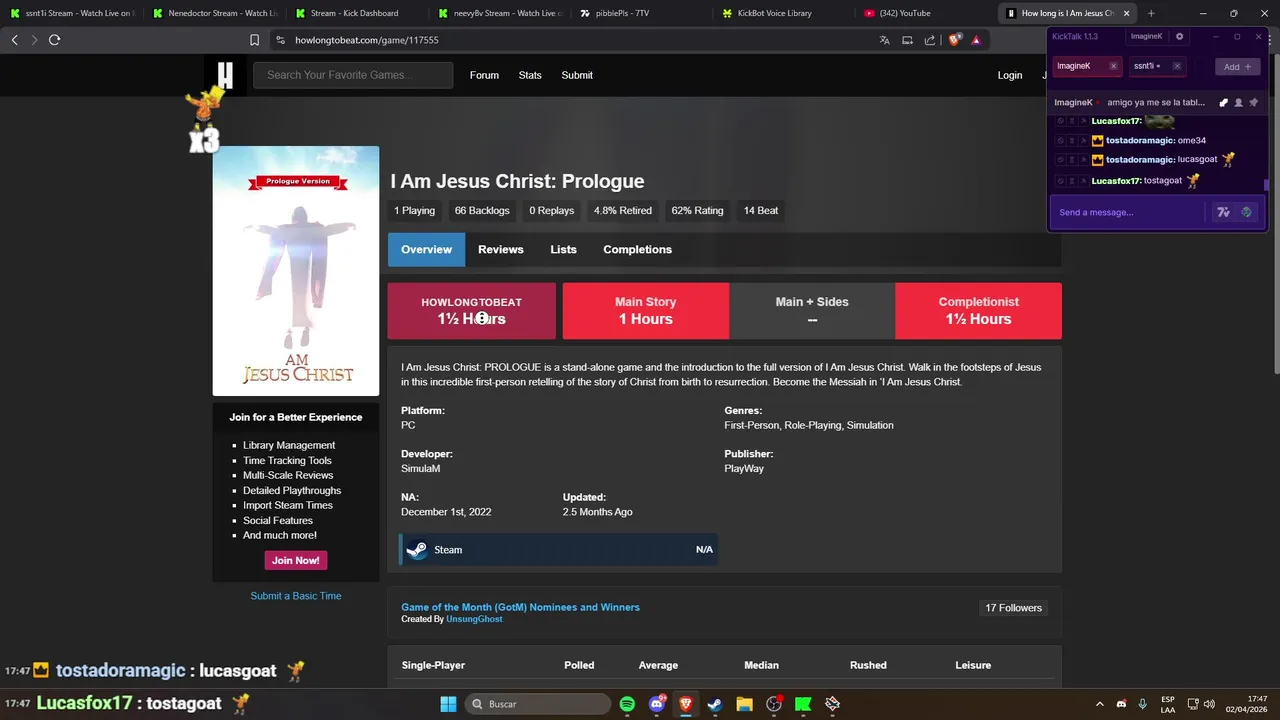Click the Login link
Screen dimensions: 1280x720
[1010, 75]
